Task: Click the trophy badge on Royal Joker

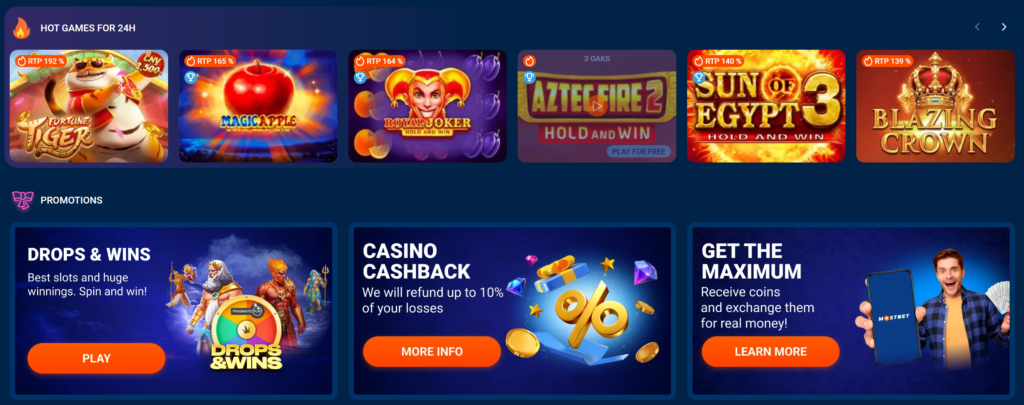Action: (360, 78)
